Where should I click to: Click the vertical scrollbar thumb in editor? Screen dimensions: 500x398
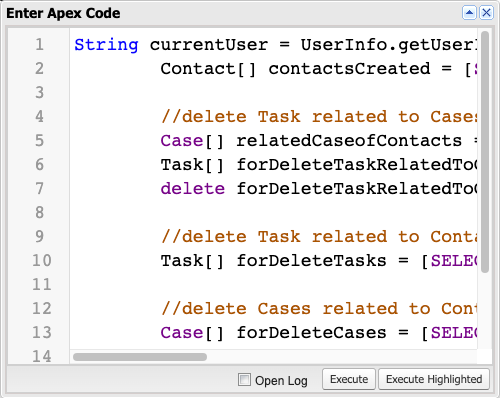485,152
